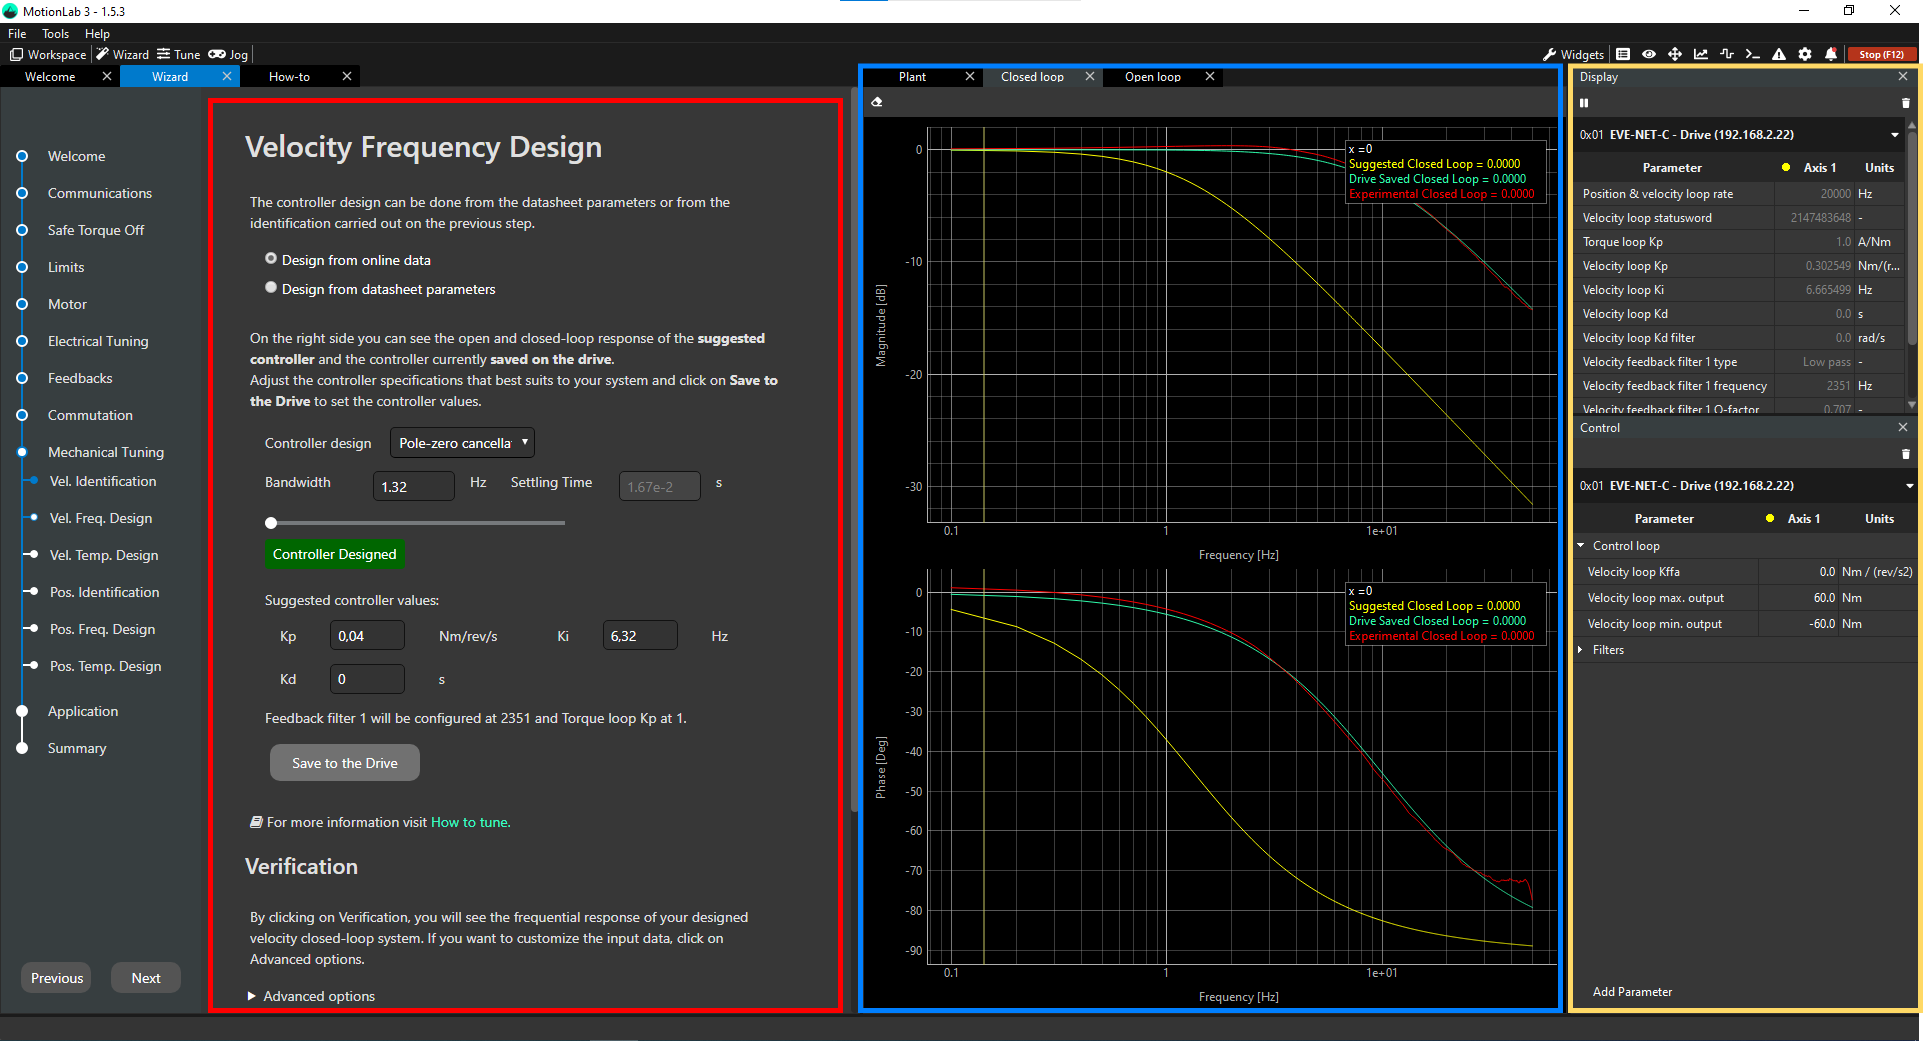
Task: Click the Kp value input field
Action: [366, 634]
